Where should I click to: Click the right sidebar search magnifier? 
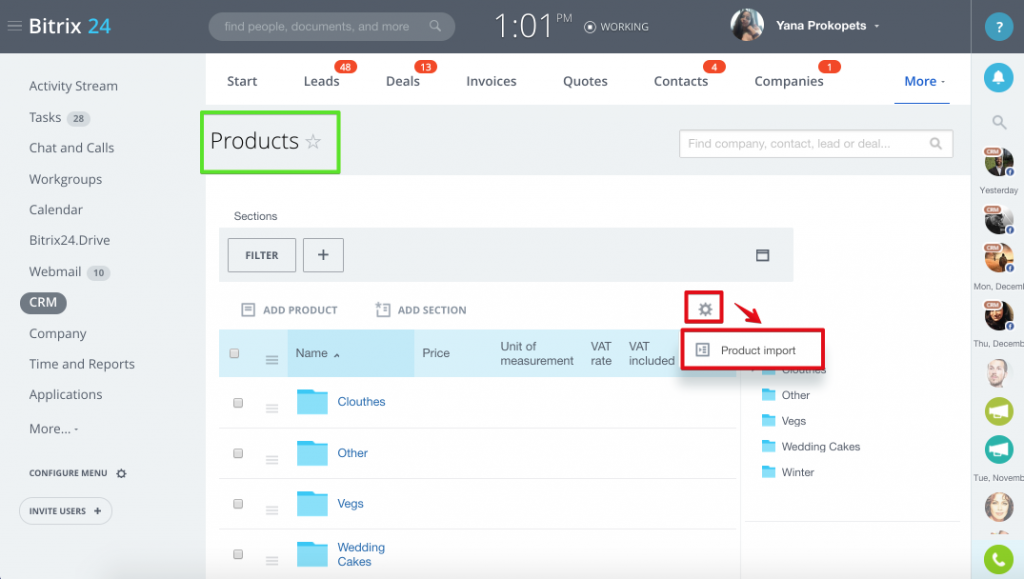[x=999, y=122]
